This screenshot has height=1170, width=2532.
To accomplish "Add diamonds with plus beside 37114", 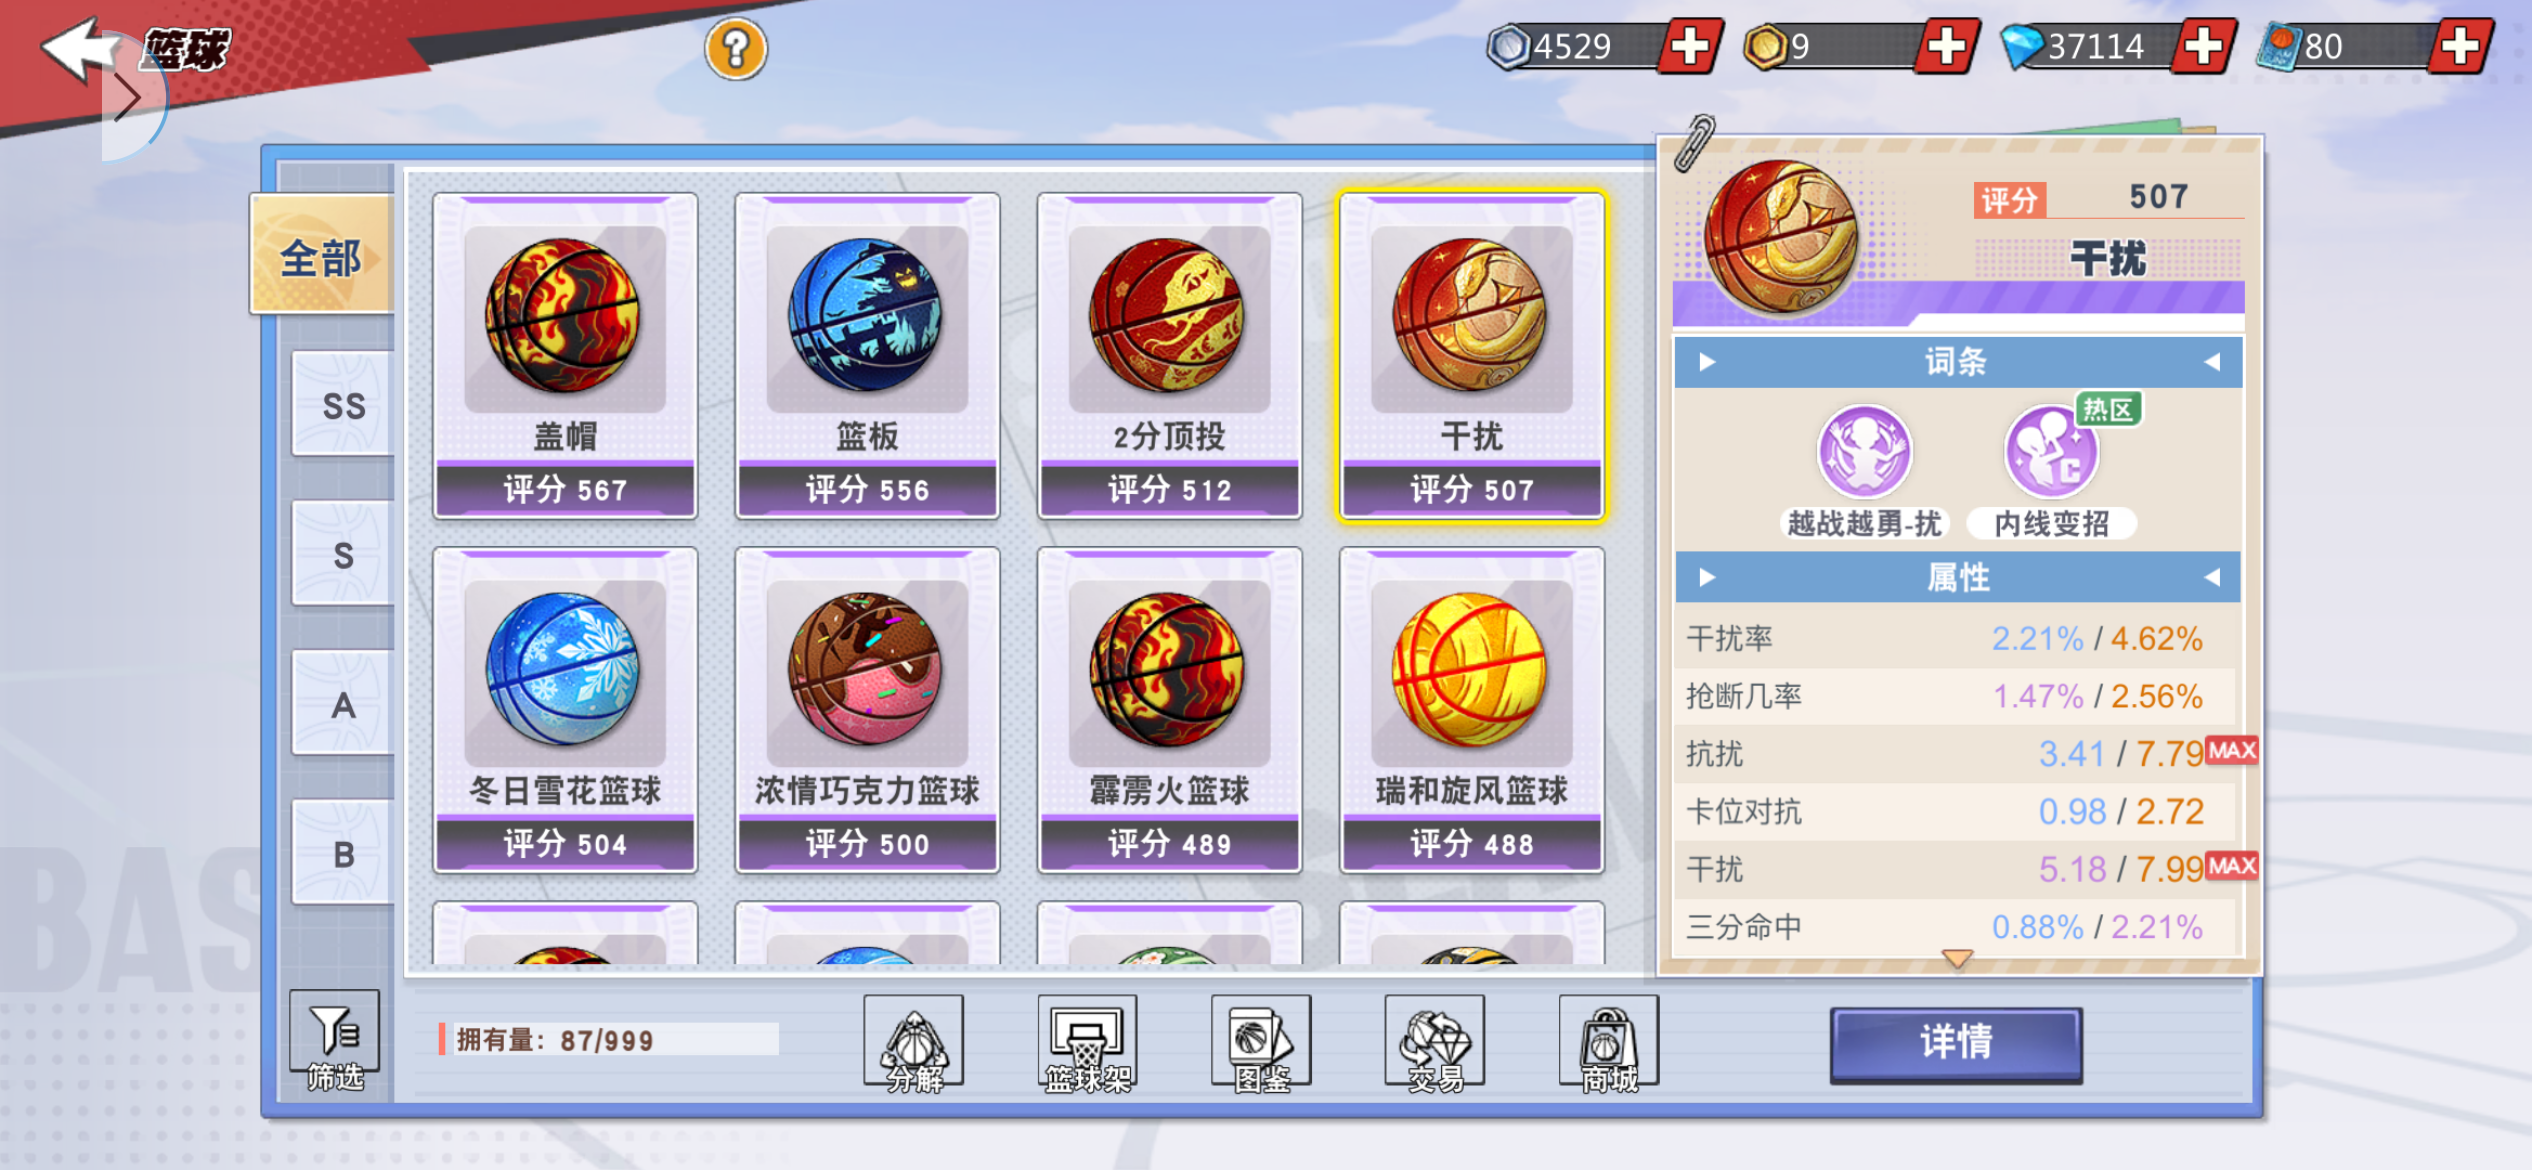I will 2203,46.
